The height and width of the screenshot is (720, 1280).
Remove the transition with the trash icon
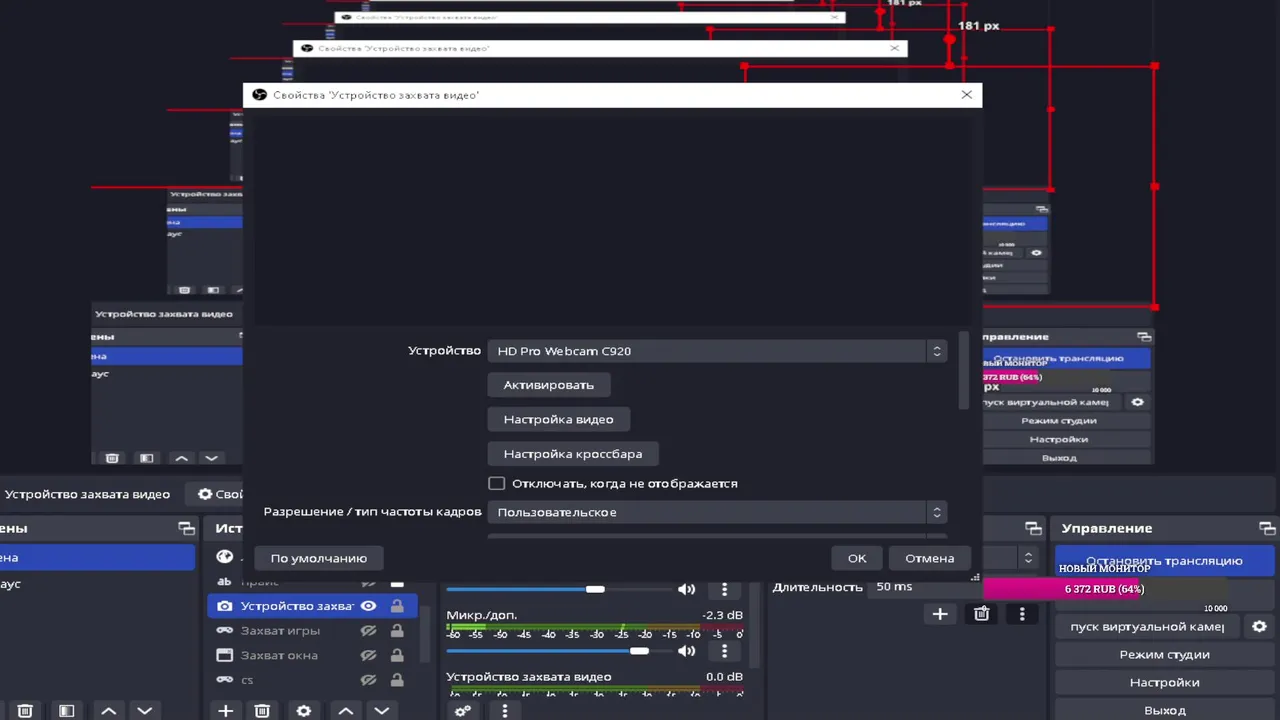tap(982, 614)
